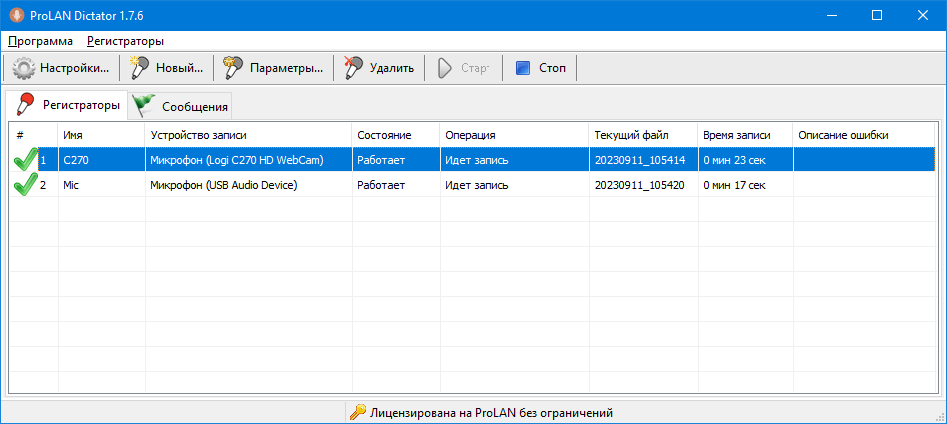Open the Регистраторы menu

[125, 41]
